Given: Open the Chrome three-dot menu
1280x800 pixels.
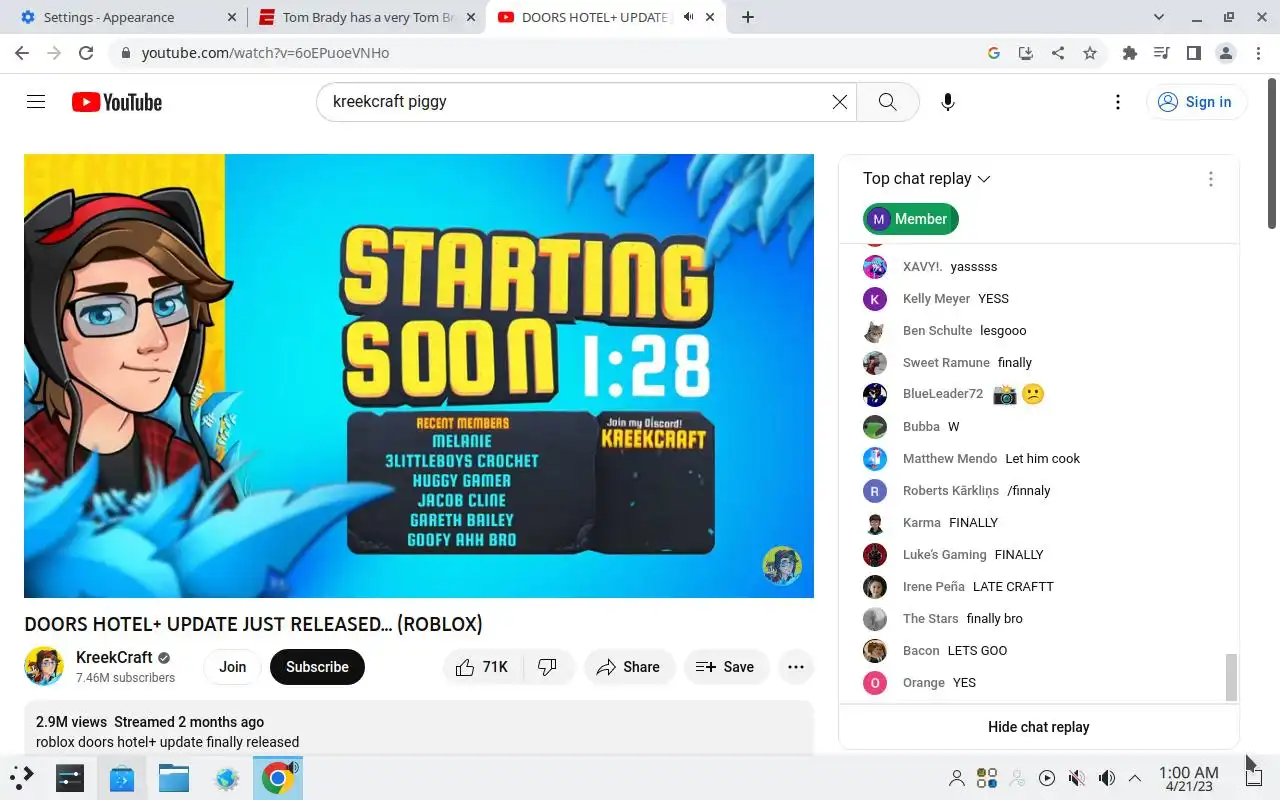Looking at the screenshot, I should 1258,53.
